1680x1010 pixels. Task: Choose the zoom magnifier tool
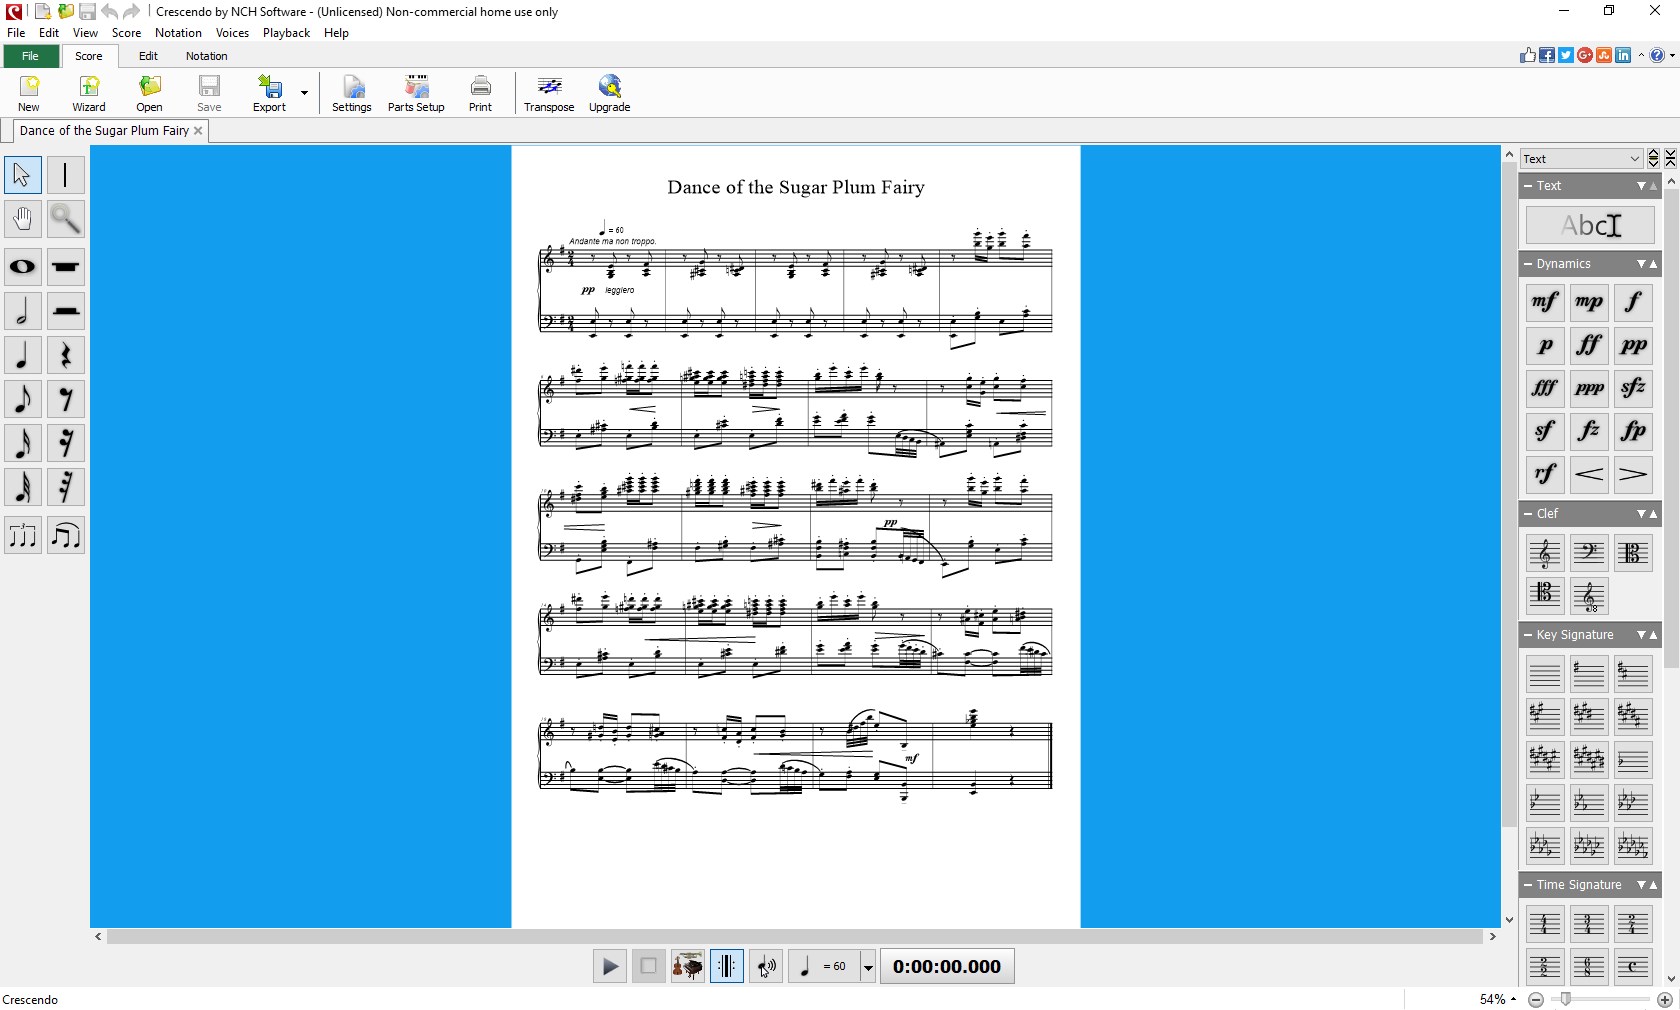pos(66,219)
